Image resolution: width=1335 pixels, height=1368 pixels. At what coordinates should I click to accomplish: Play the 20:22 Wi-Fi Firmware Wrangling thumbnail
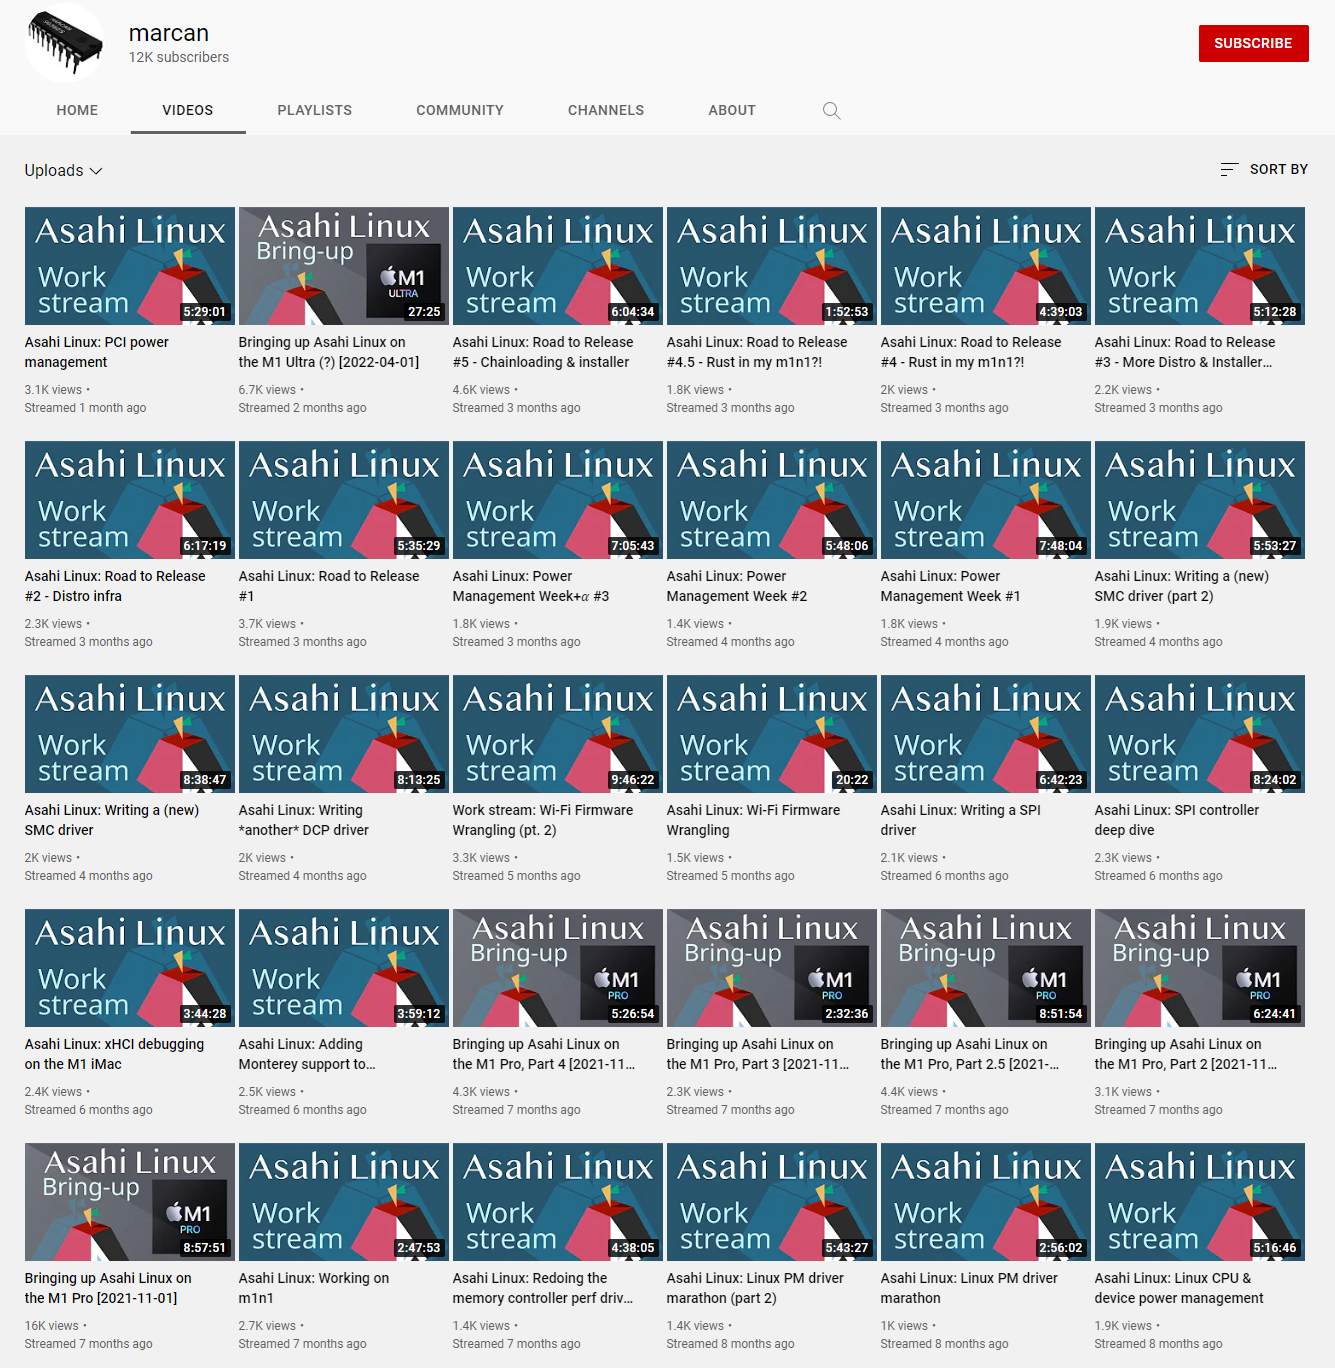772,734
